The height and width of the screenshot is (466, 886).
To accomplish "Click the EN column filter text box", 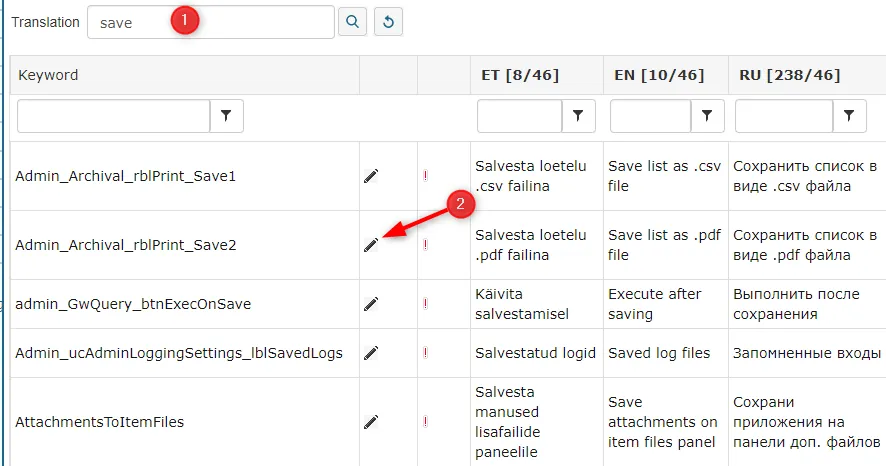I will (651, 116).
